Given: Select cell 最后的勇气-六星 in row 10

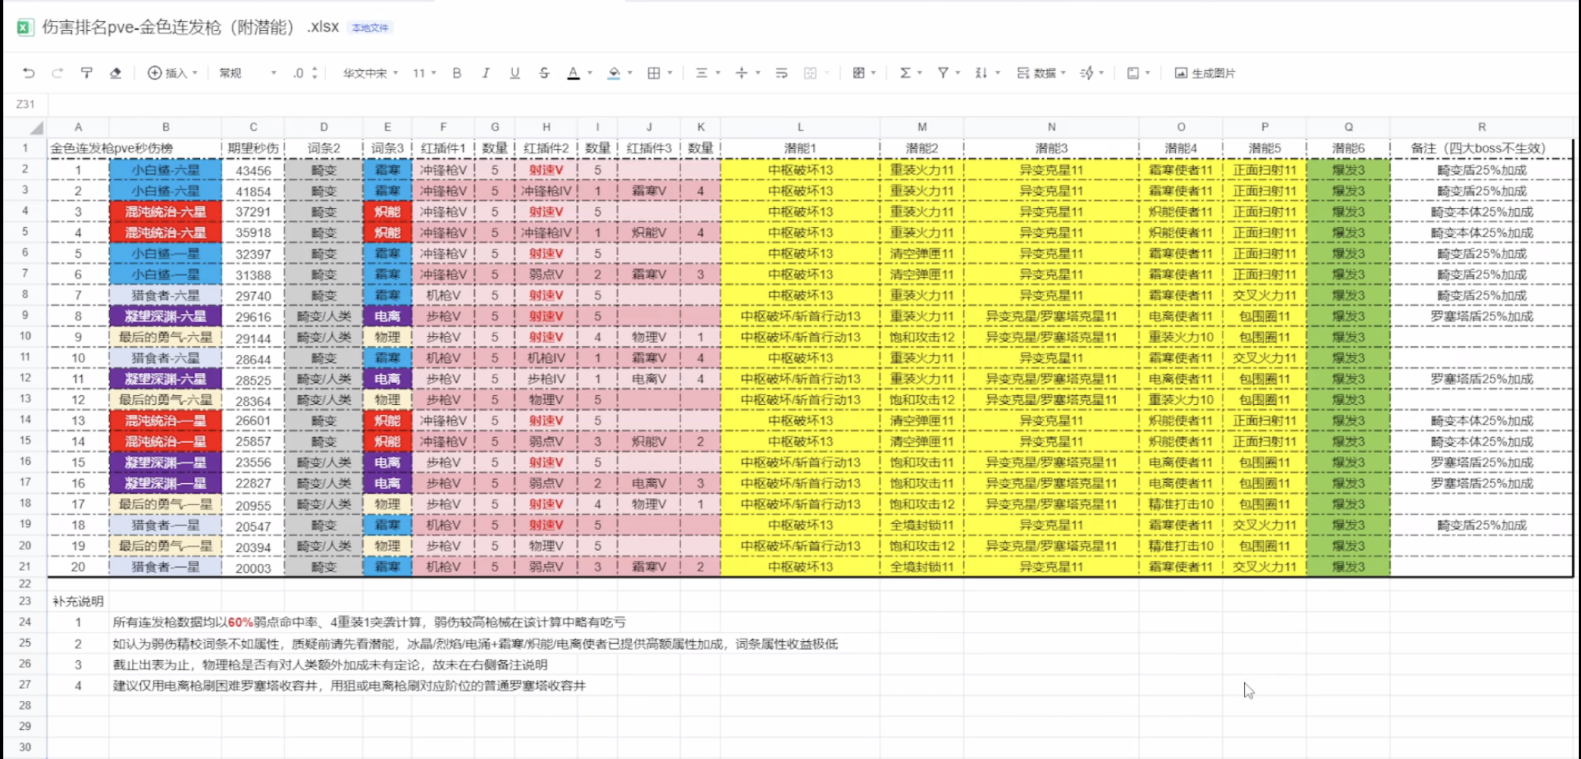Looking at the screenshot, I should click(165, 337).
